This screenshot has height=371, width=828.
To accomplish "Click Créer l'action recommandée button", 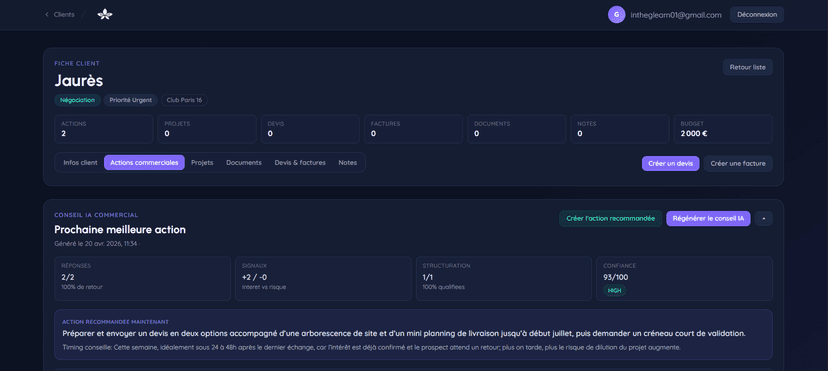I will [610, 218].
